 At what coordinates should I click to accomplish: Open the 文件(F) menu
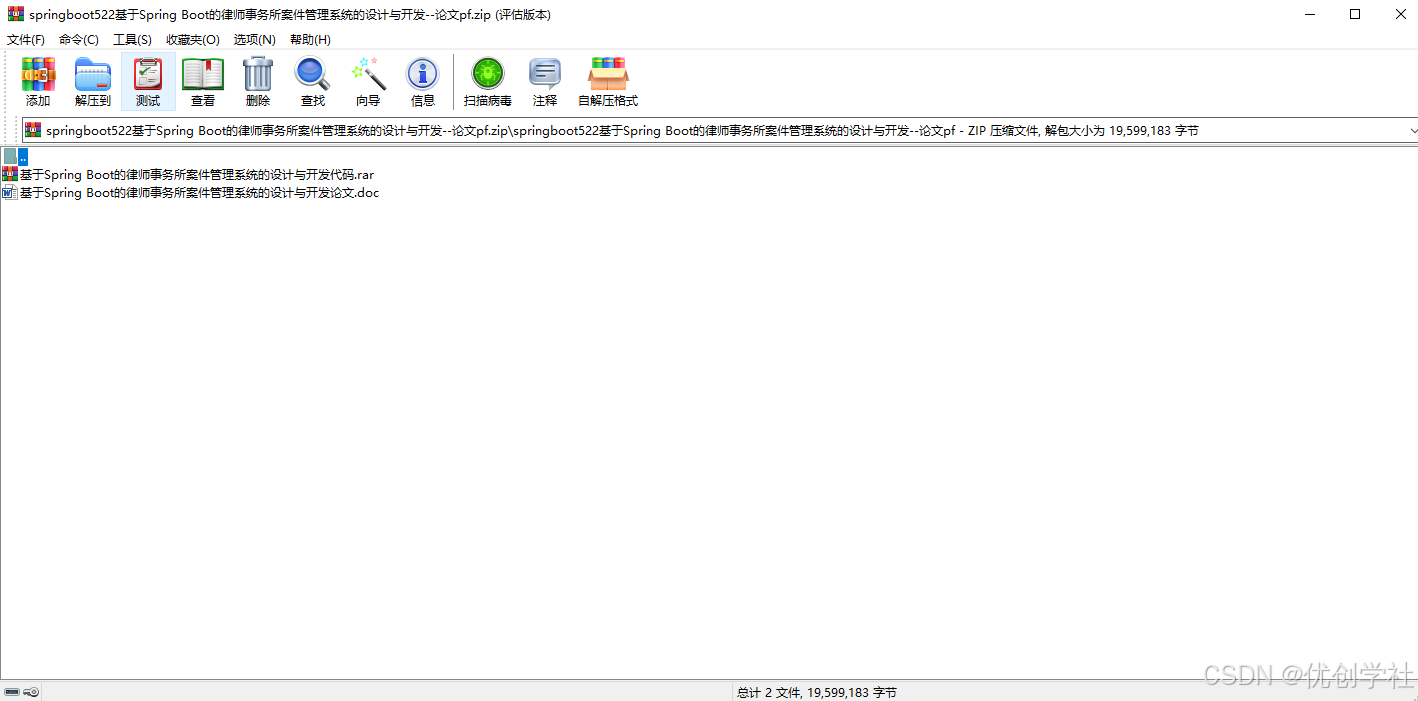pyautogui.click(x=26, y=39)
